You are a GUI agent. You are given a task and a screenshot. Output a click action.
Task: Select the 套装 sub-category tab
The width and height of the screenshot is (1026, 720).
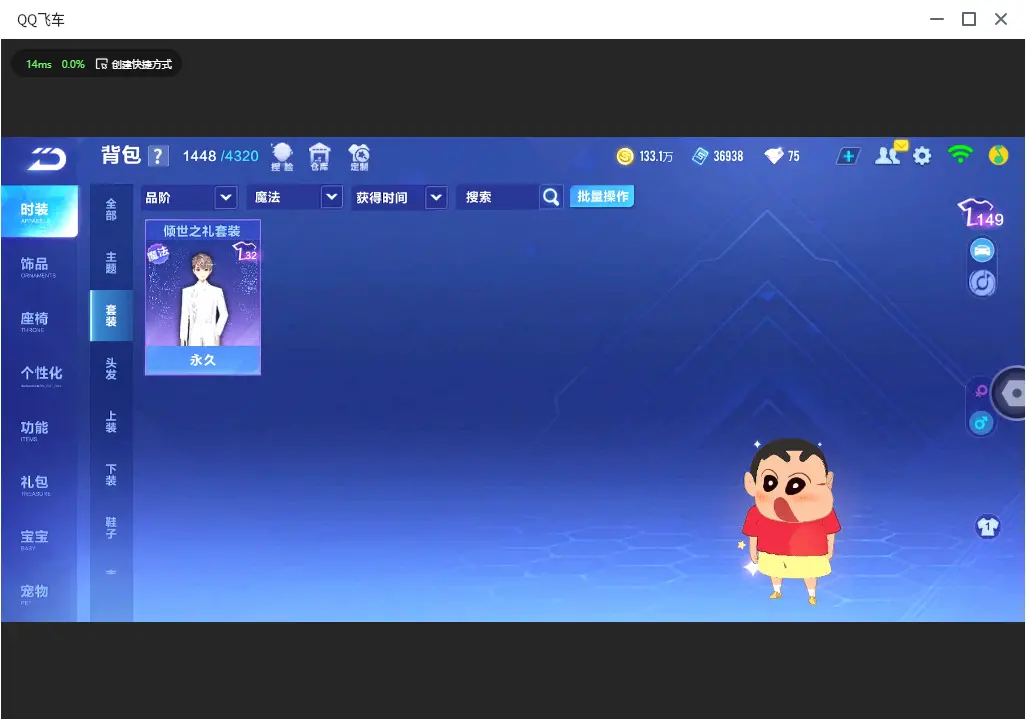[111, 315]
